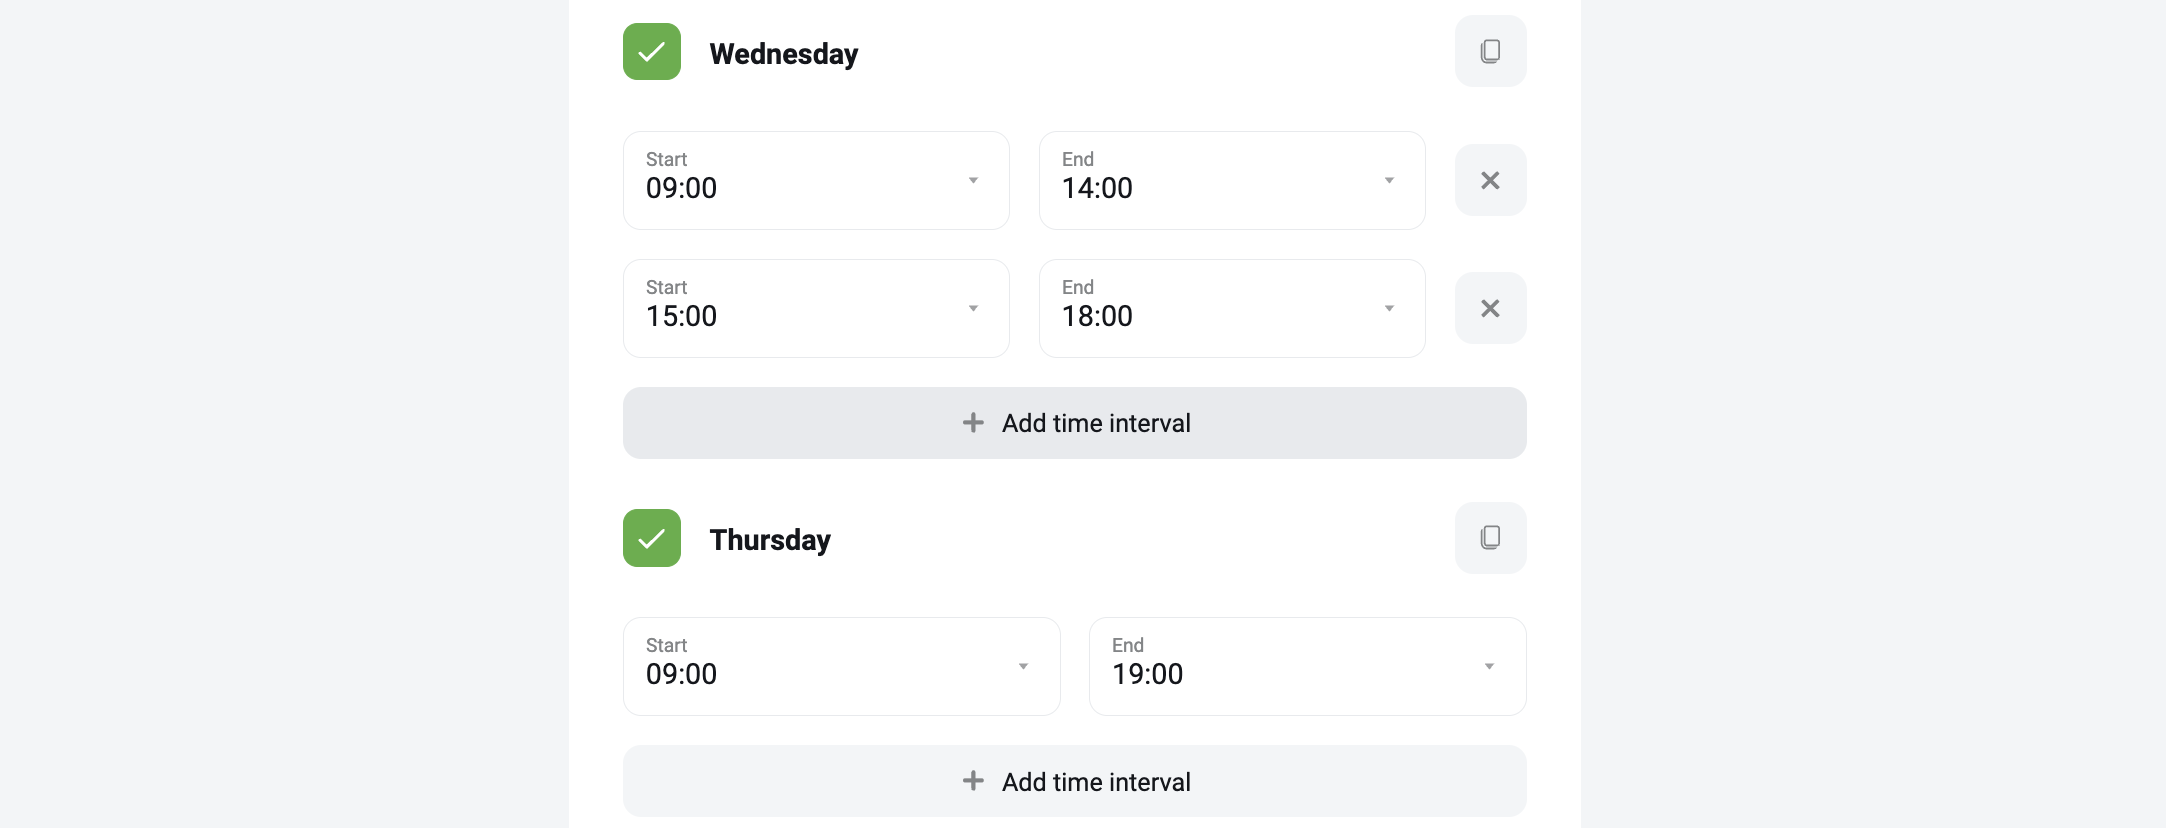Add time interval for Thursday
This screenshot has height=828, width=2166.
click(1074, 781)
